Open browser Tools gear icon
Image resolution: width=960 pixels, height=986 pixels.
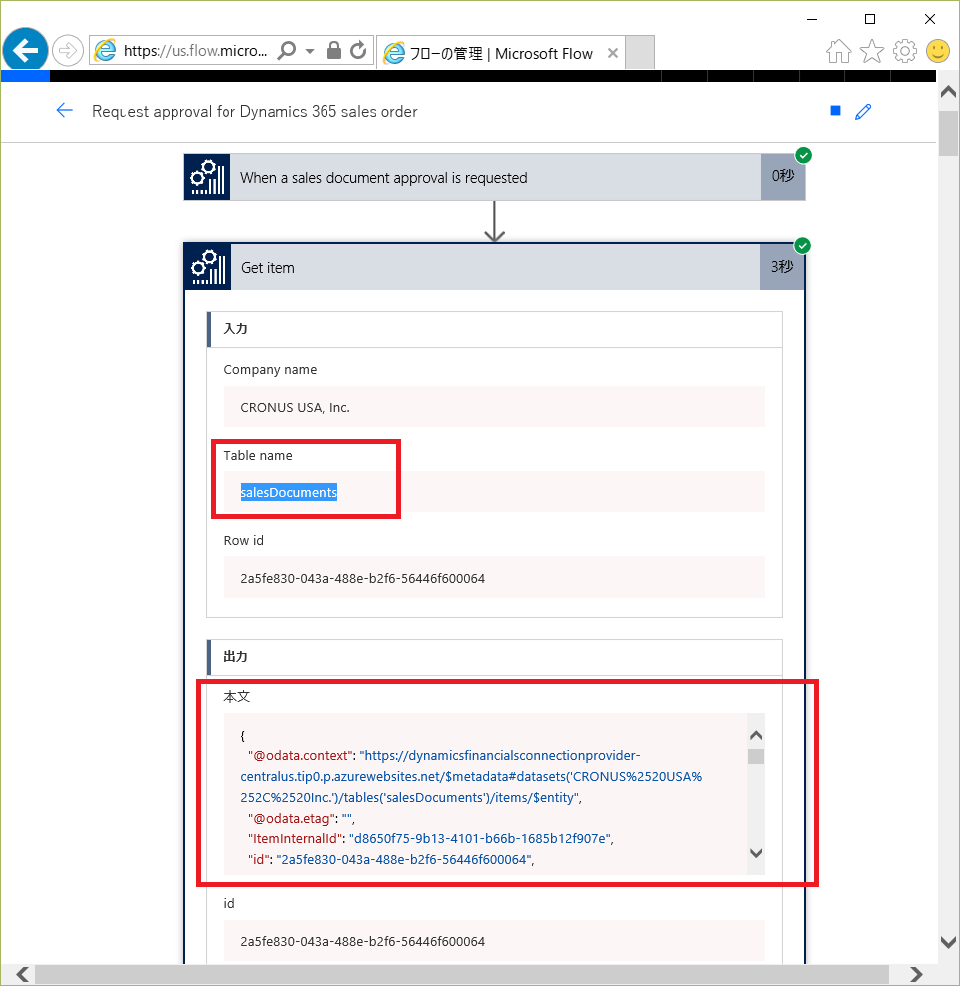(905, 52)
